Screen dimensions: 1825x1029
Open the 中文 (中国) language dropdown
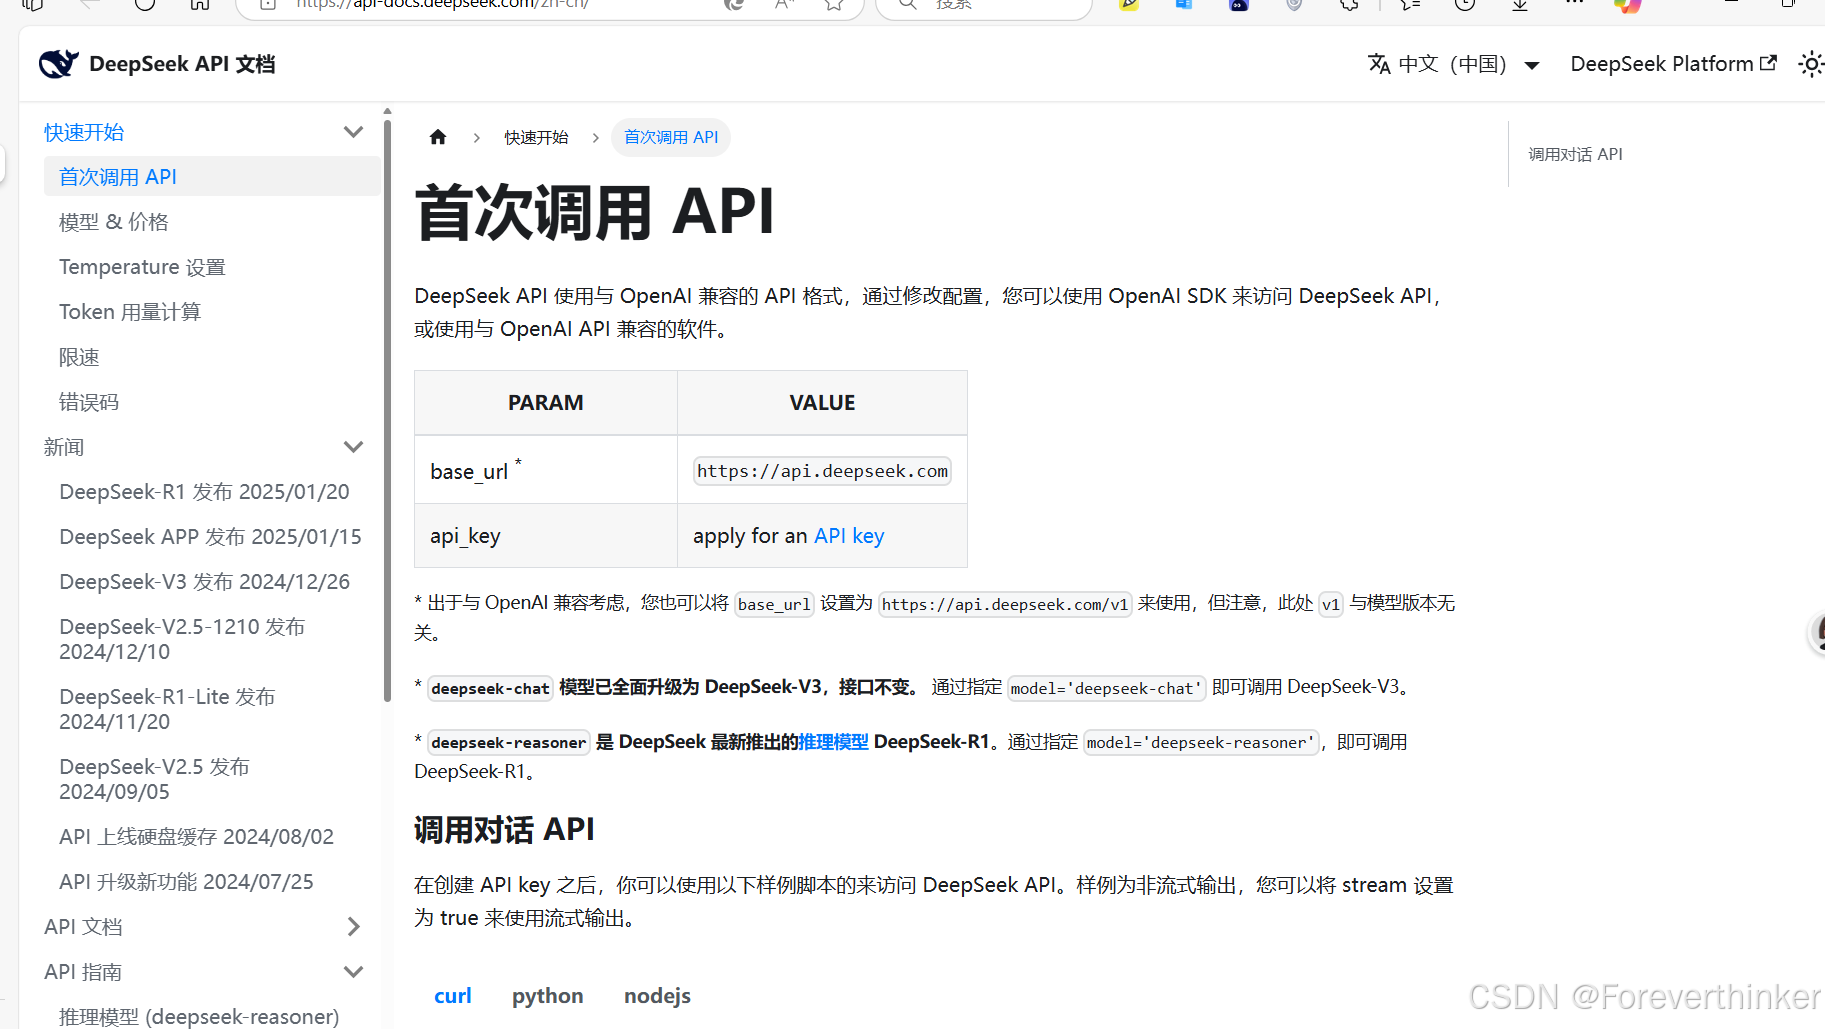click(x=1454, y=64)
